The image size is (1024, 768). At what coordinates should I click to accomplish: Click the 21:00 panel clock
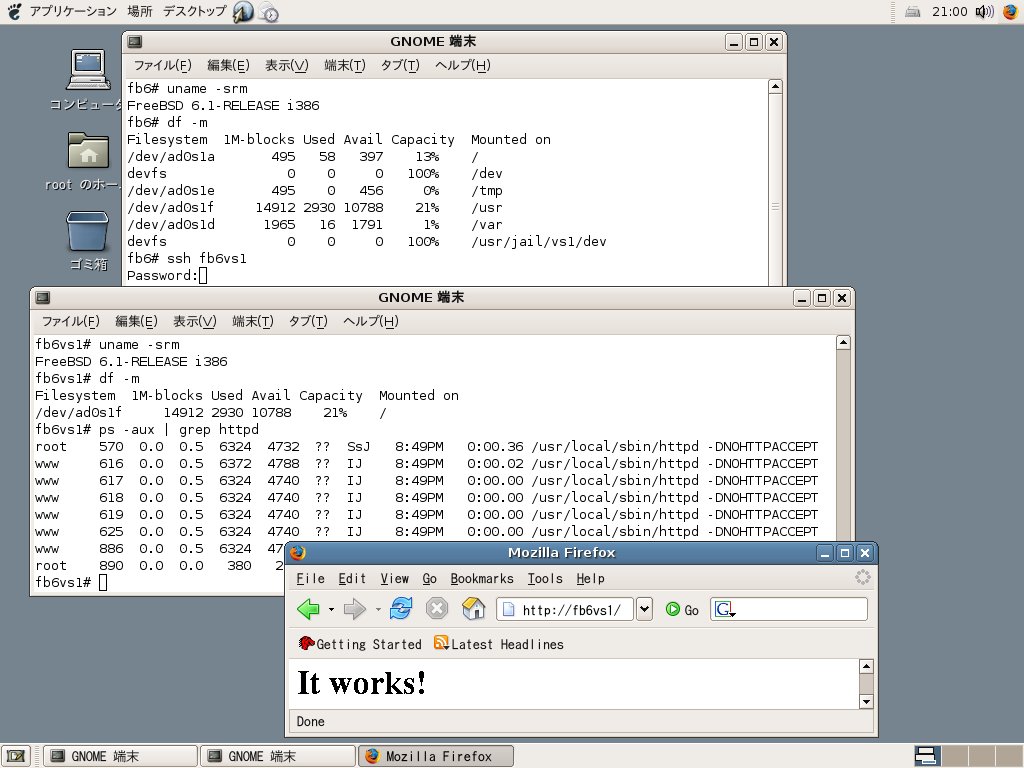[x=950, y=12]
